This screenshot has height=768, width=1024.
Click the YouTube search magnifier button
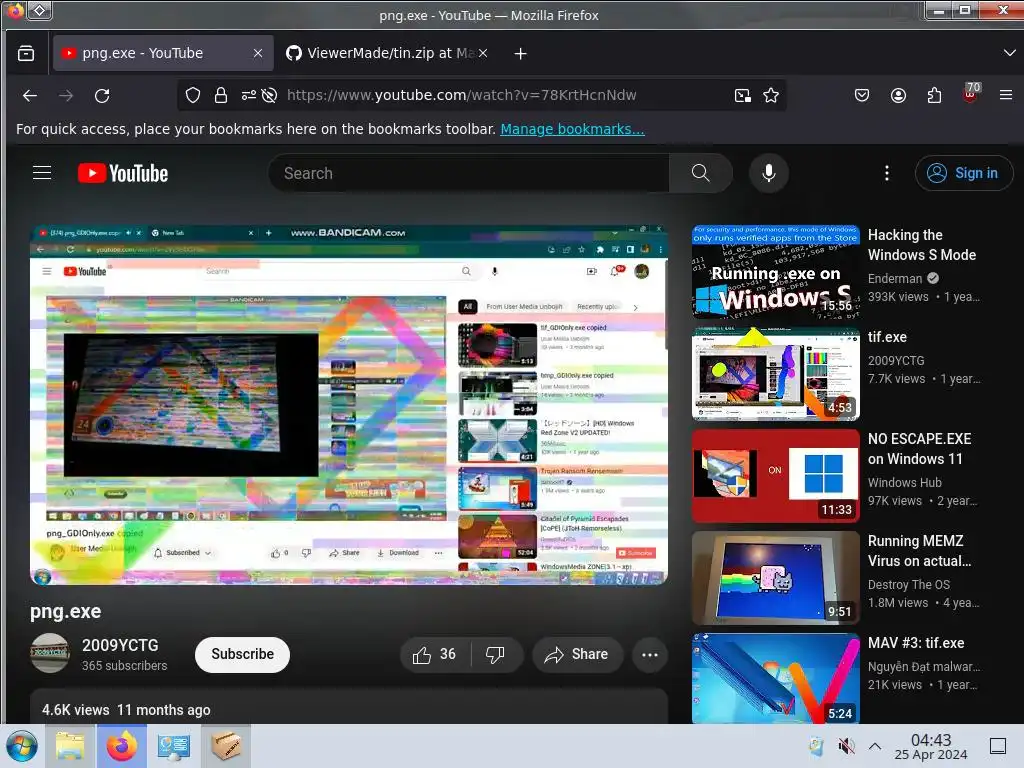click(701, 173)
